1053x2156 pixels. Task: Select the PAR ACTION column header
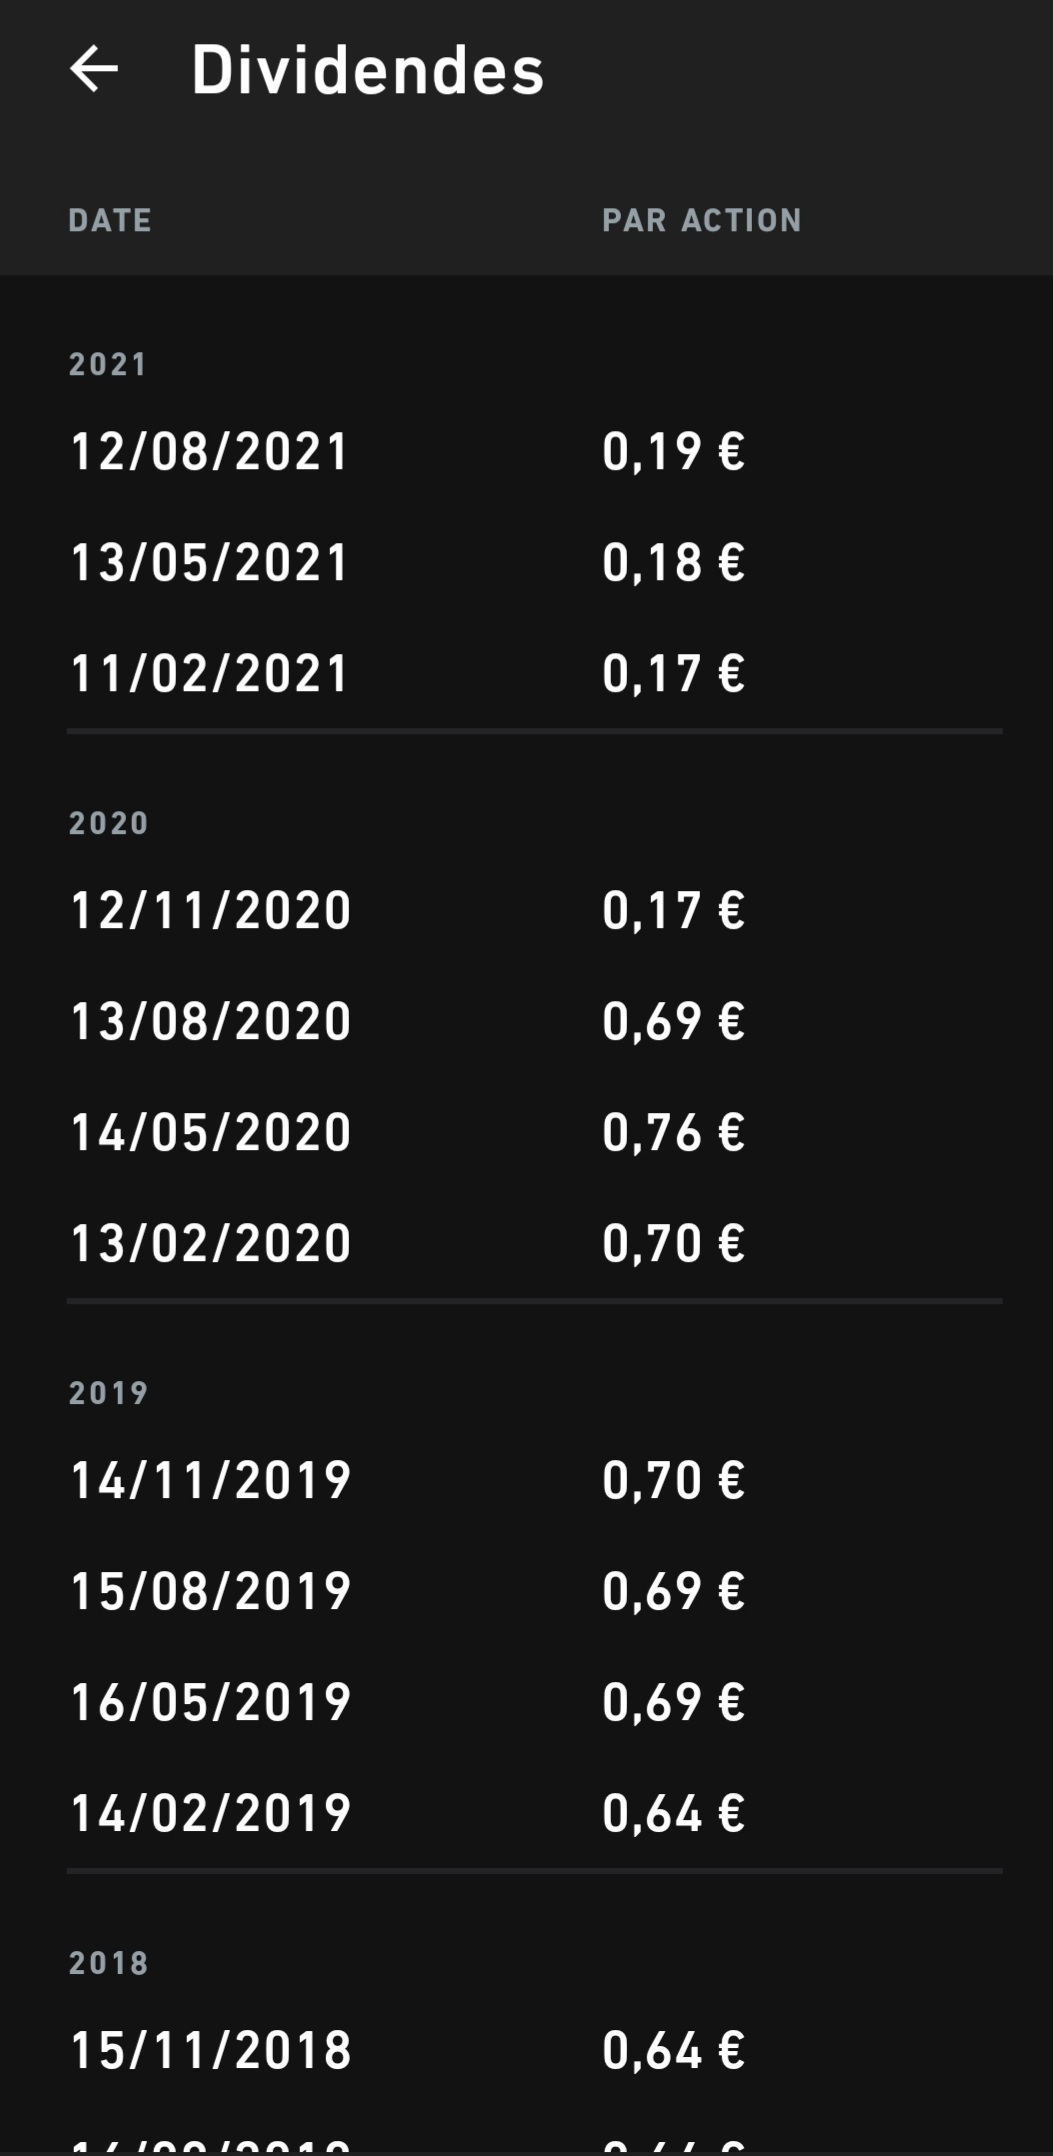[701, 220]
